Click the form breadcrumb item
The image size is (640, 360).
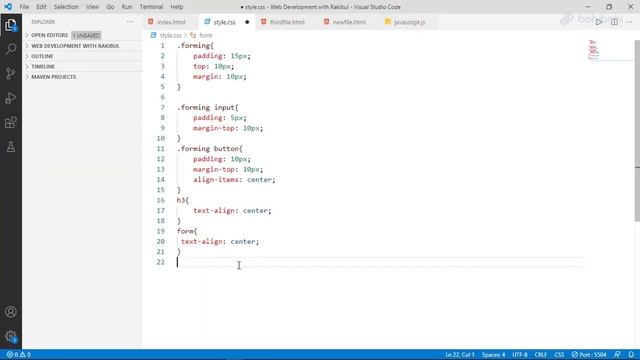(205, 36)
